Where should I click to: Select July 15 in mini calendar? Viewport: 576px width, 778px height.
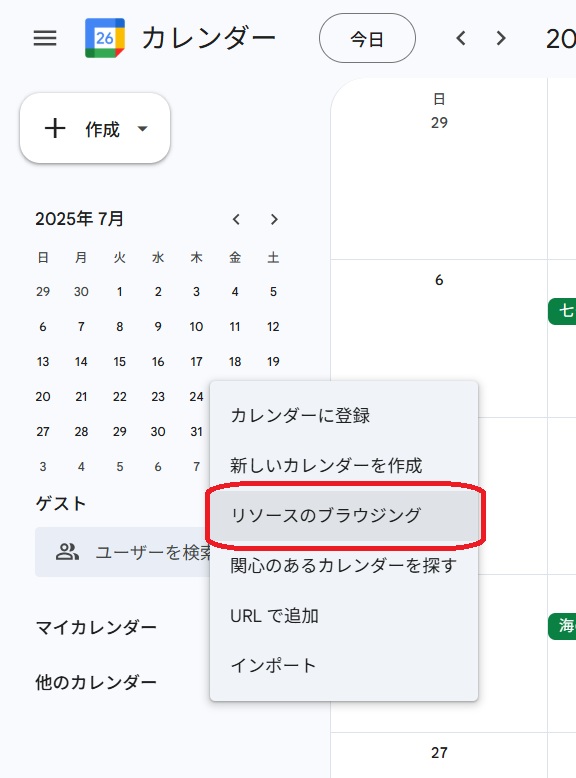click(120, 362)
